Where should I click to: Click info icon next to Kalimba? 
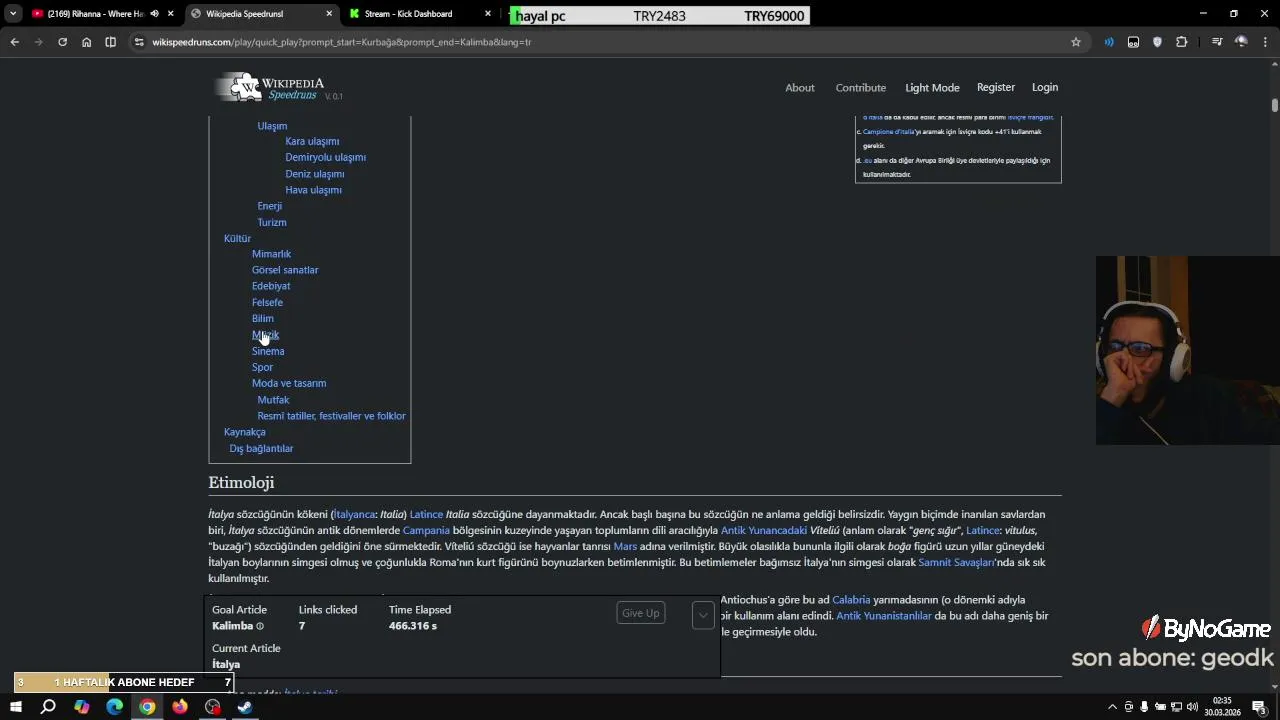(x=260, y=626)
